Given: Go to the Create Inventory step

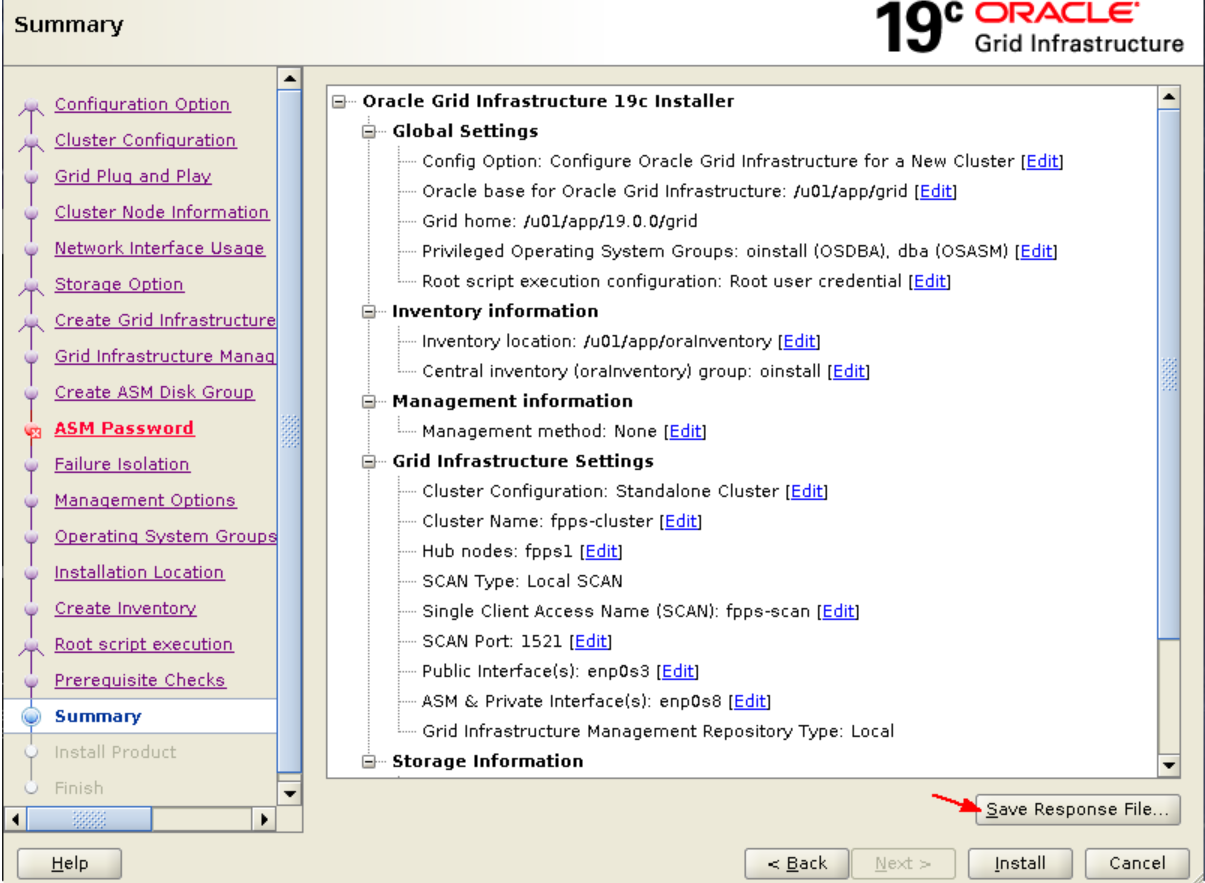Looking at the screenshot, I should click(x=125, y=608).
